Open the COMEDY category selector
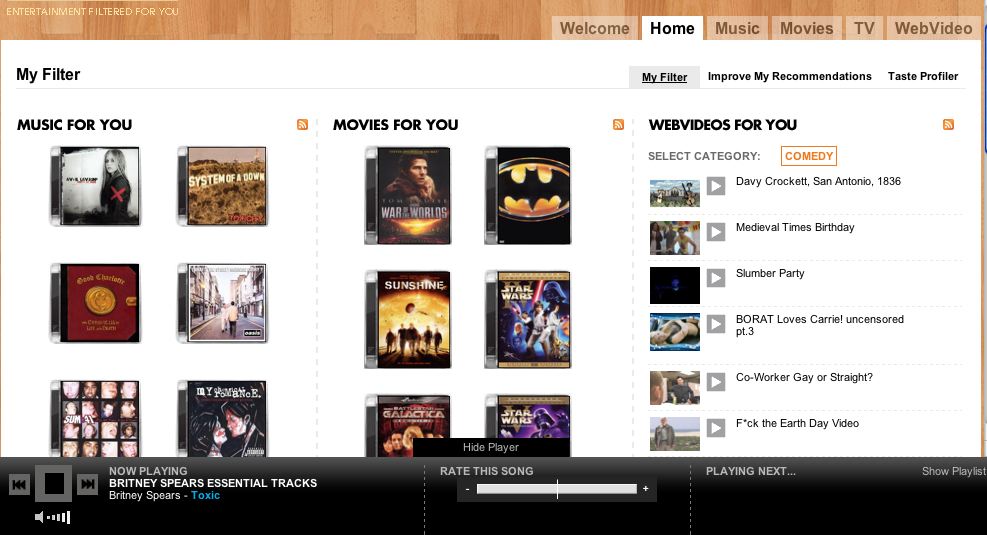Image resolution: width=987 pixels, height=535 pixels. tap(809, 156)
